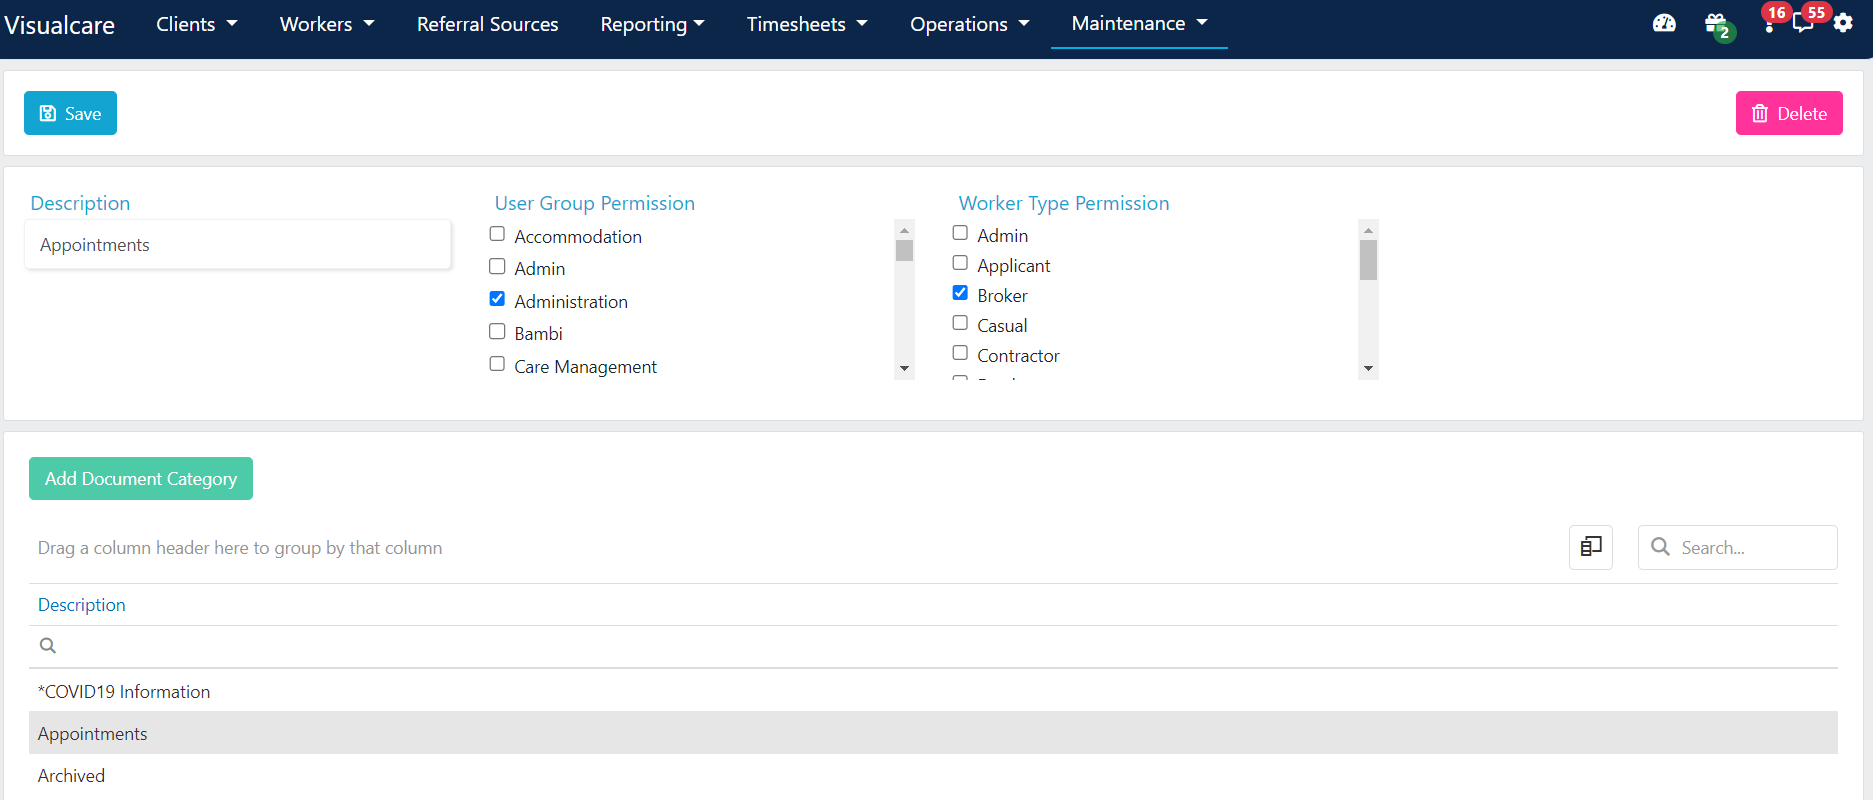Click the Worker Type Permission scrollbar thumb
The width and height of the screenshot is (1873, 800).
tap(1369, 260)
